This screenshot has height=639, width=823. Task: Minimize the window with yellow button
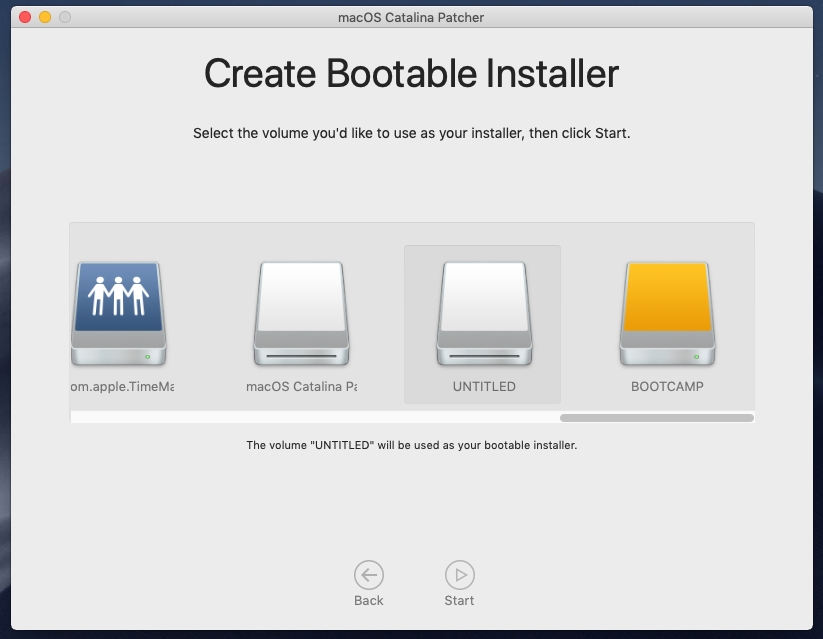tap(45, 17)
